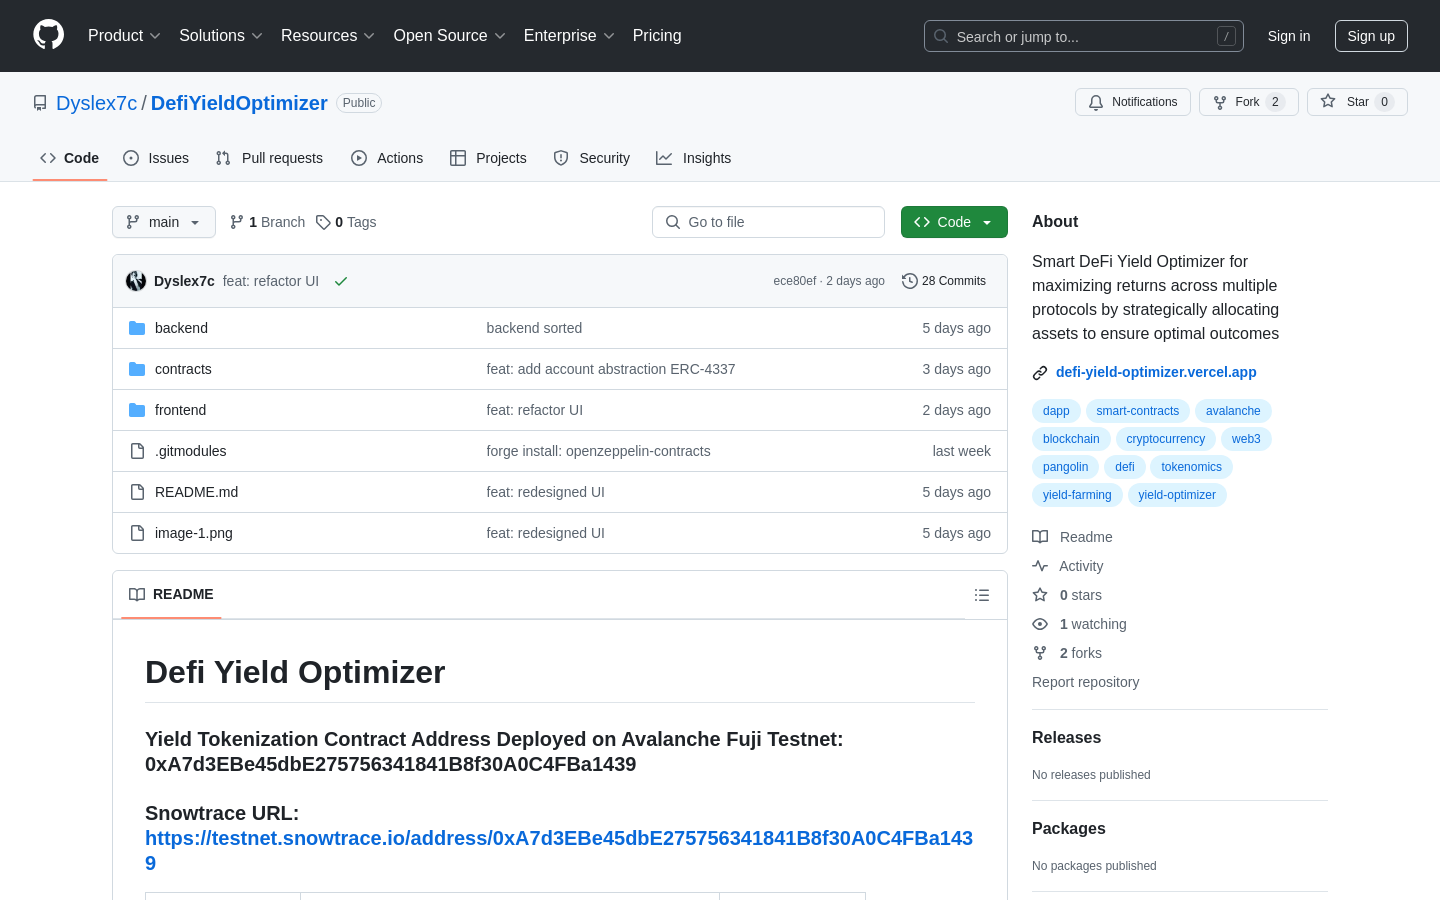Open the image-1.png file
This screenshot has height=900, width=1440.
pyautogui.click(x=194, y=533)
